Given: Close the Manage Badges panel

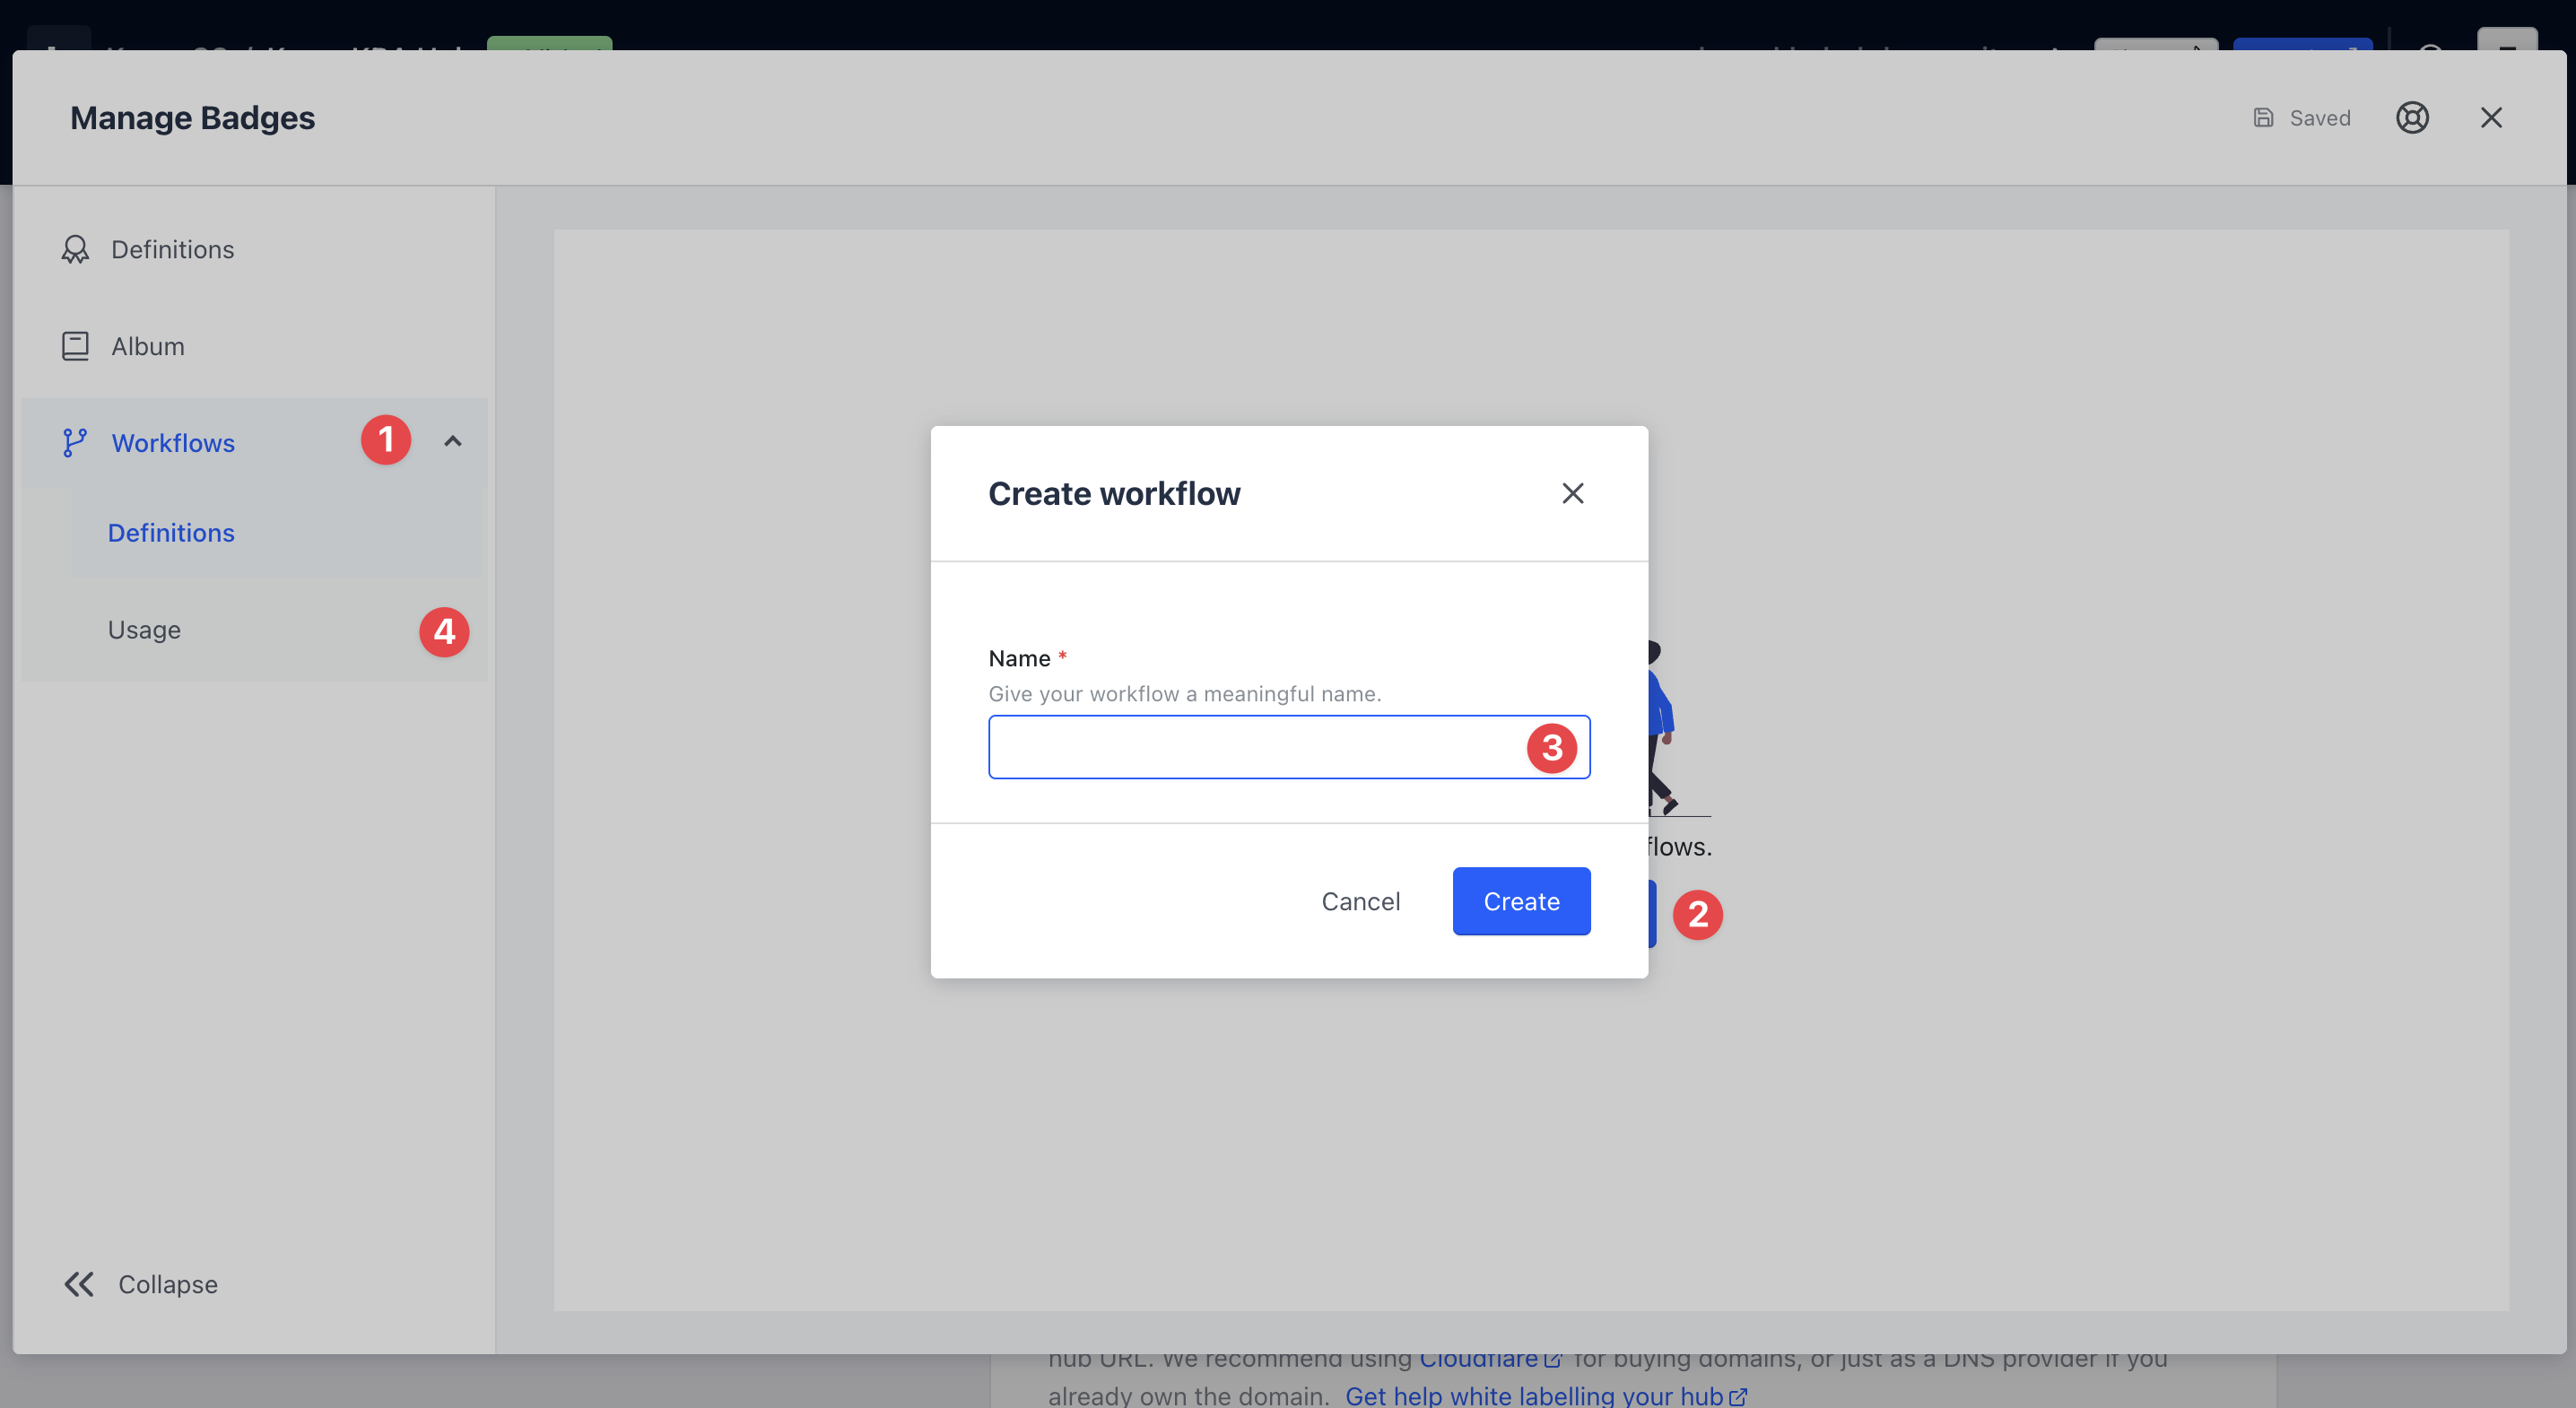Looking at the screenshot, I should 2491,118.
